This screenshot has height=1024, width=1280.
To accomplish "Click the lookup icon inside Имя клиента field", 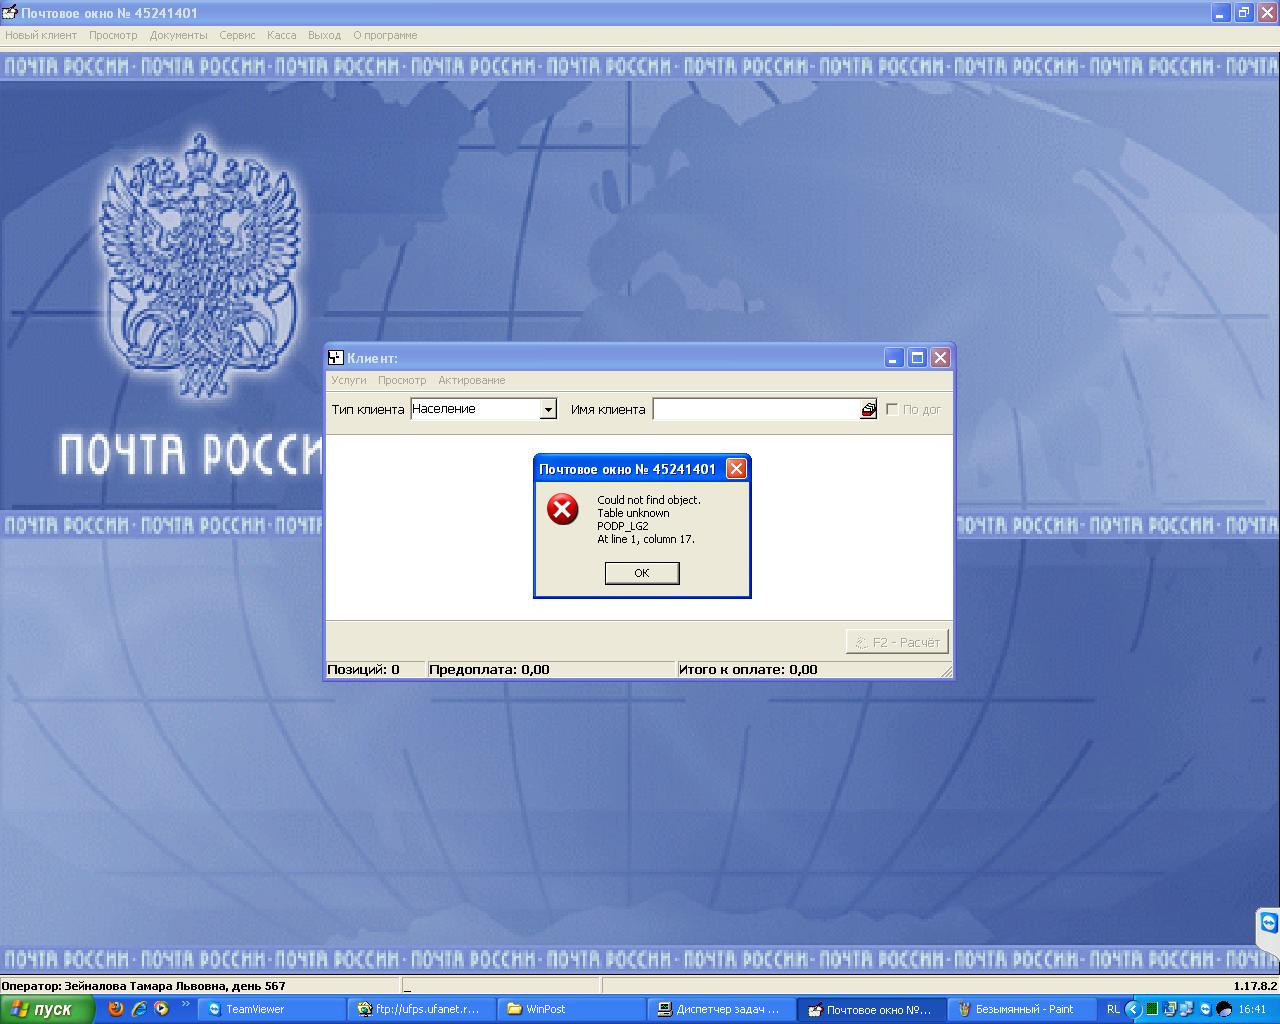I will point(868,409).
